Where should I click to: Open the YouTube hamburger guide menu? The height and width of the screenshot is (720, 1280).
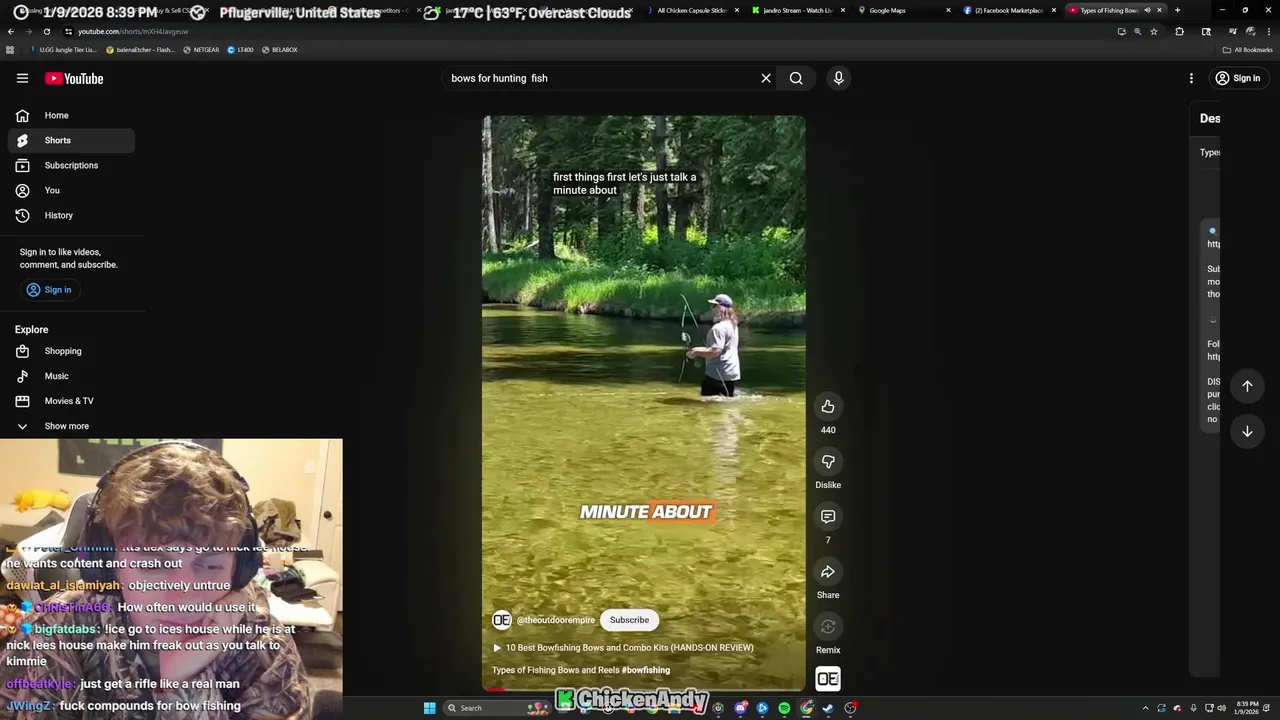[x=22, y=78]
